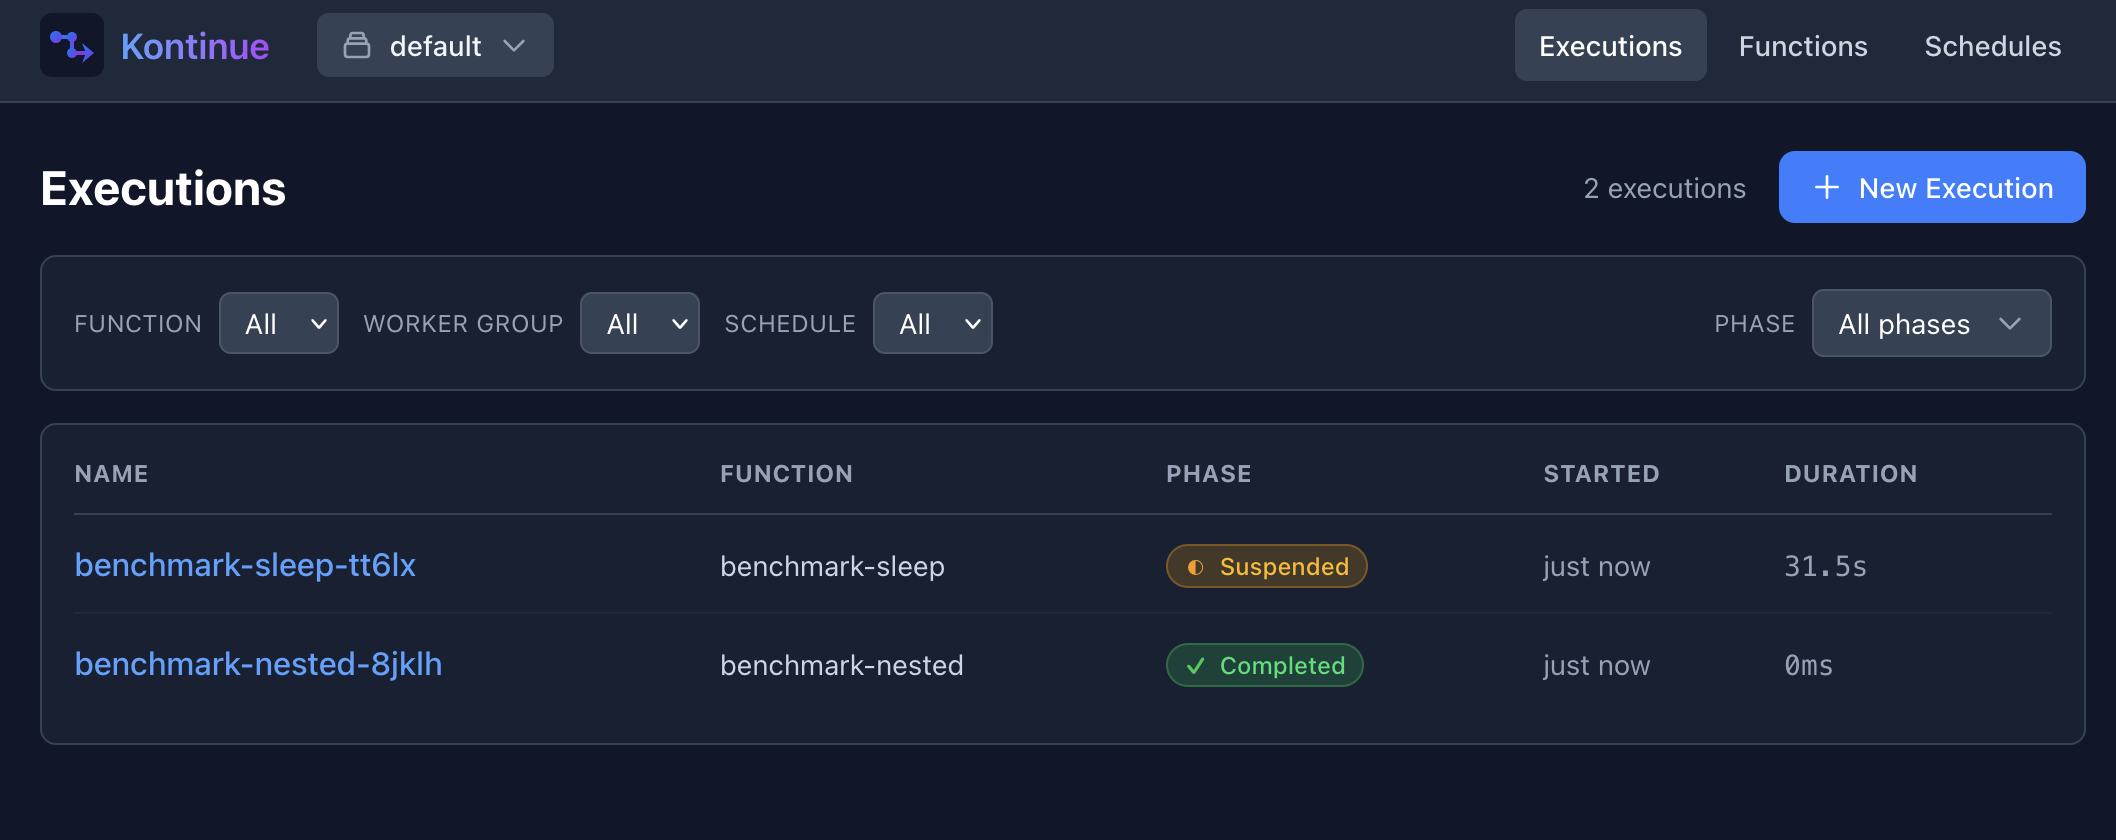
Task: Click the Kontinue logo icon
Action: pyautogui.click(x=72, y=46)
